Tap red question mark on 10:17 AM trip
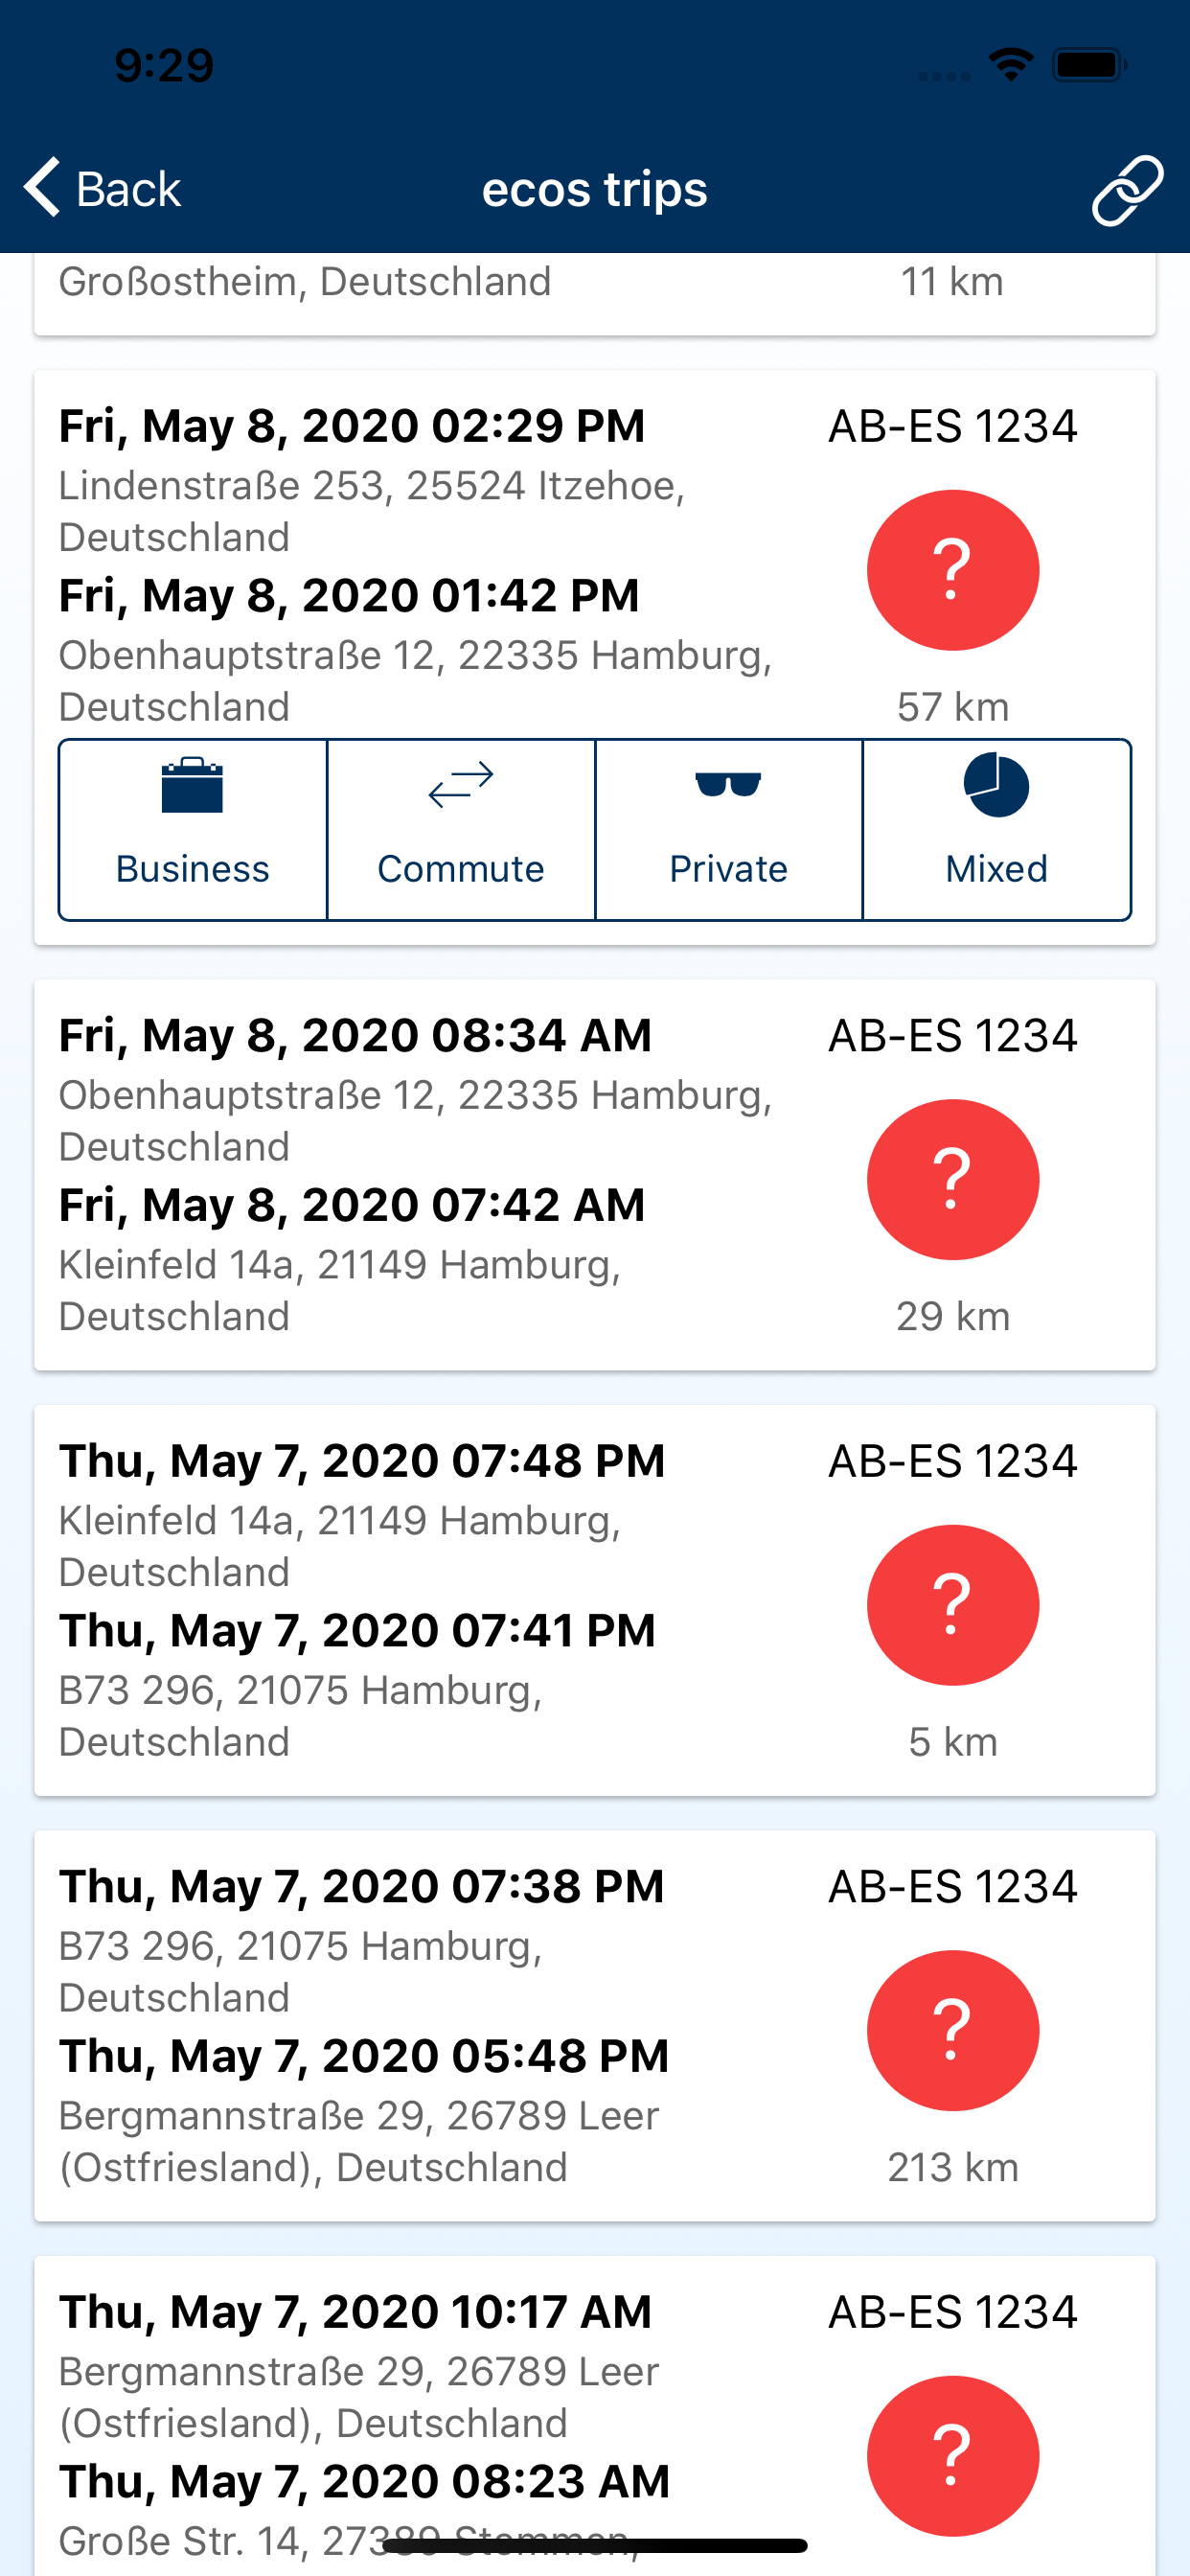This screenshot has height=2576, width=1190. pyautogui.click(x=952, y=2456)
